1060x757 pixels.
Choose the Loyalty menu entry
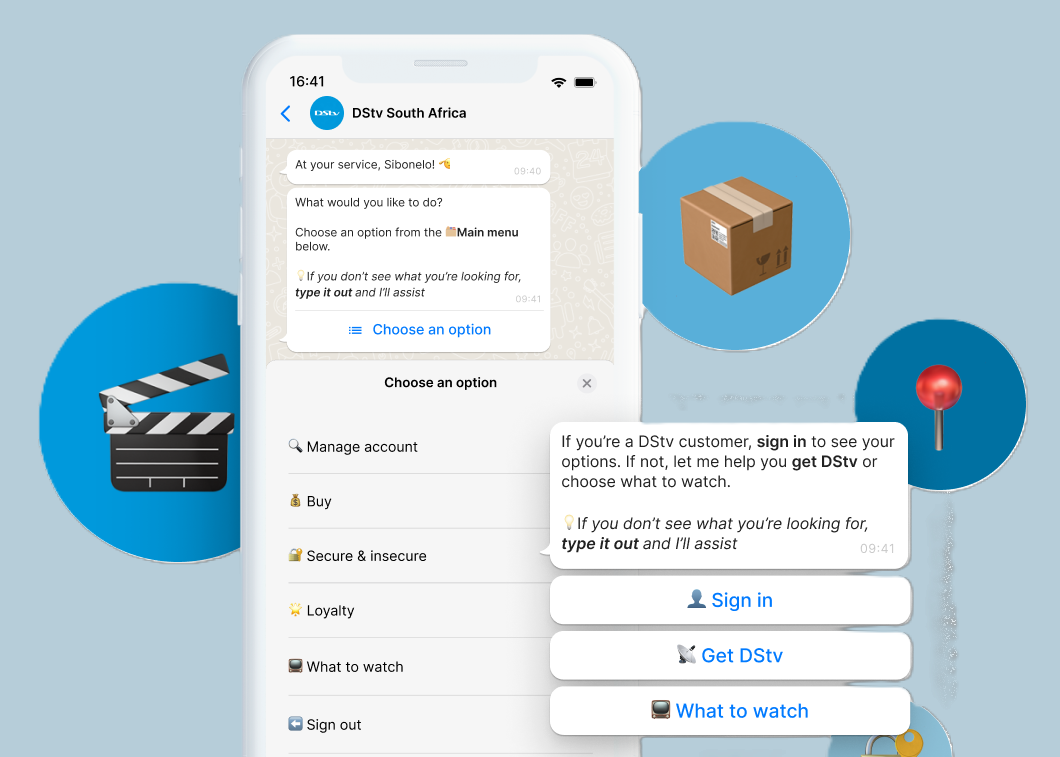(330, 611)
